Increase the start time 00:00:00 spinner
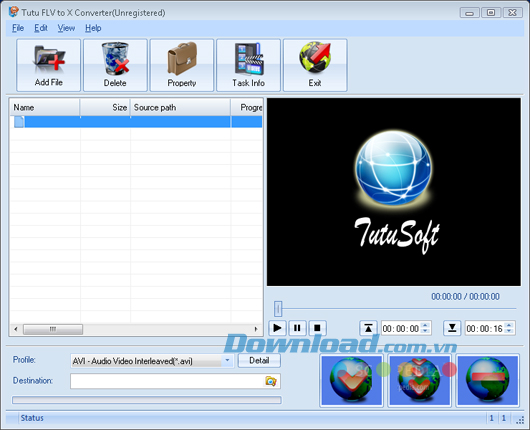The height and width of the screenshot is (430, 530). (x=426, y=325)
